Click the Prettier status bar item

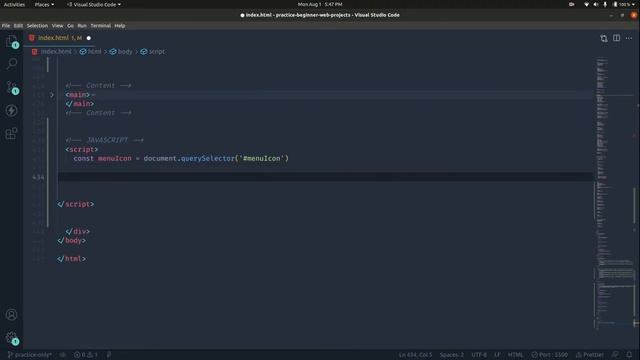(x=589, y=355)
